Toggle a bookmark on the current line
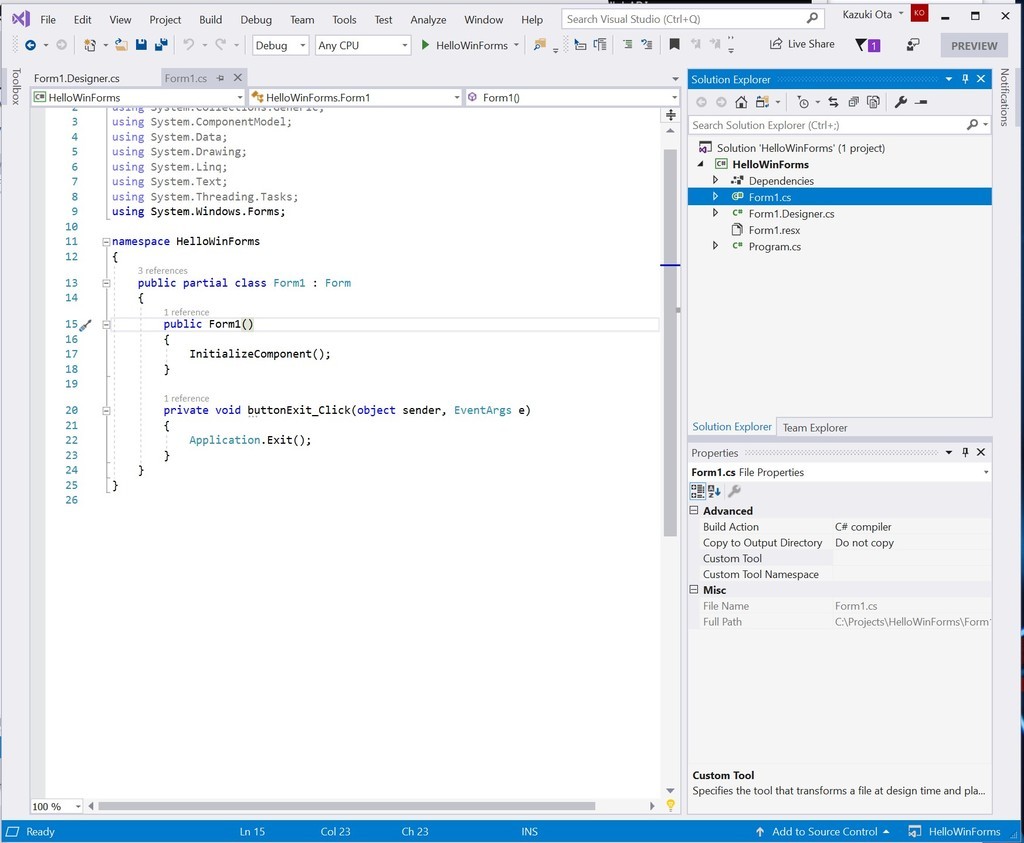1024x843 pixels. point(675,44)
